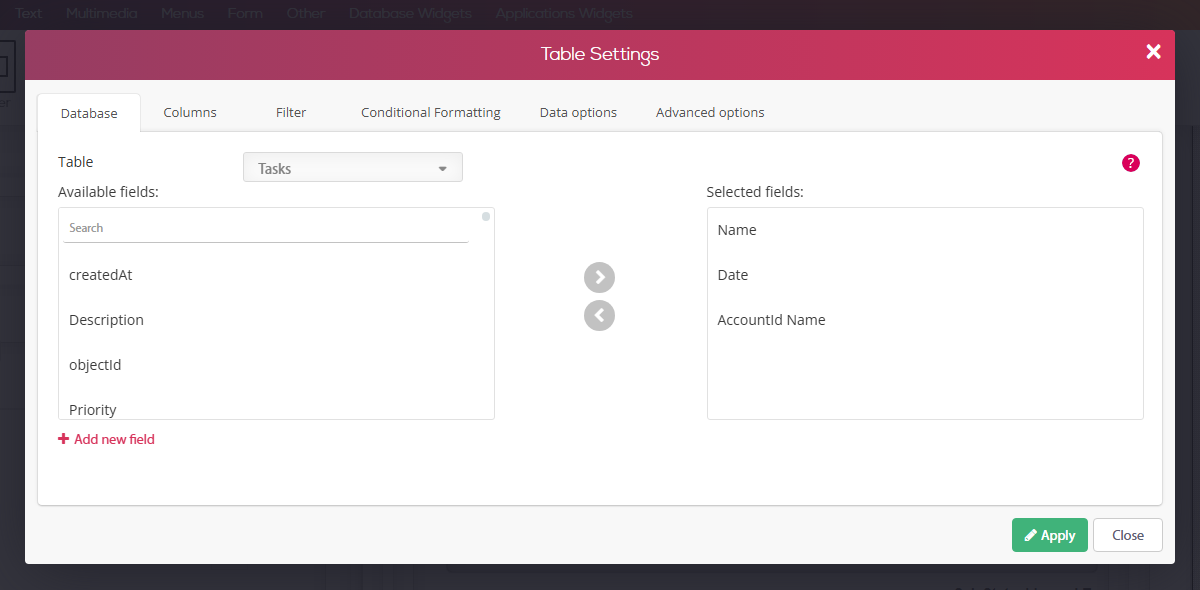Open the Other menu in background toolbar
Viewport: 1200px width, 590px height.
(x=305, y=14)
